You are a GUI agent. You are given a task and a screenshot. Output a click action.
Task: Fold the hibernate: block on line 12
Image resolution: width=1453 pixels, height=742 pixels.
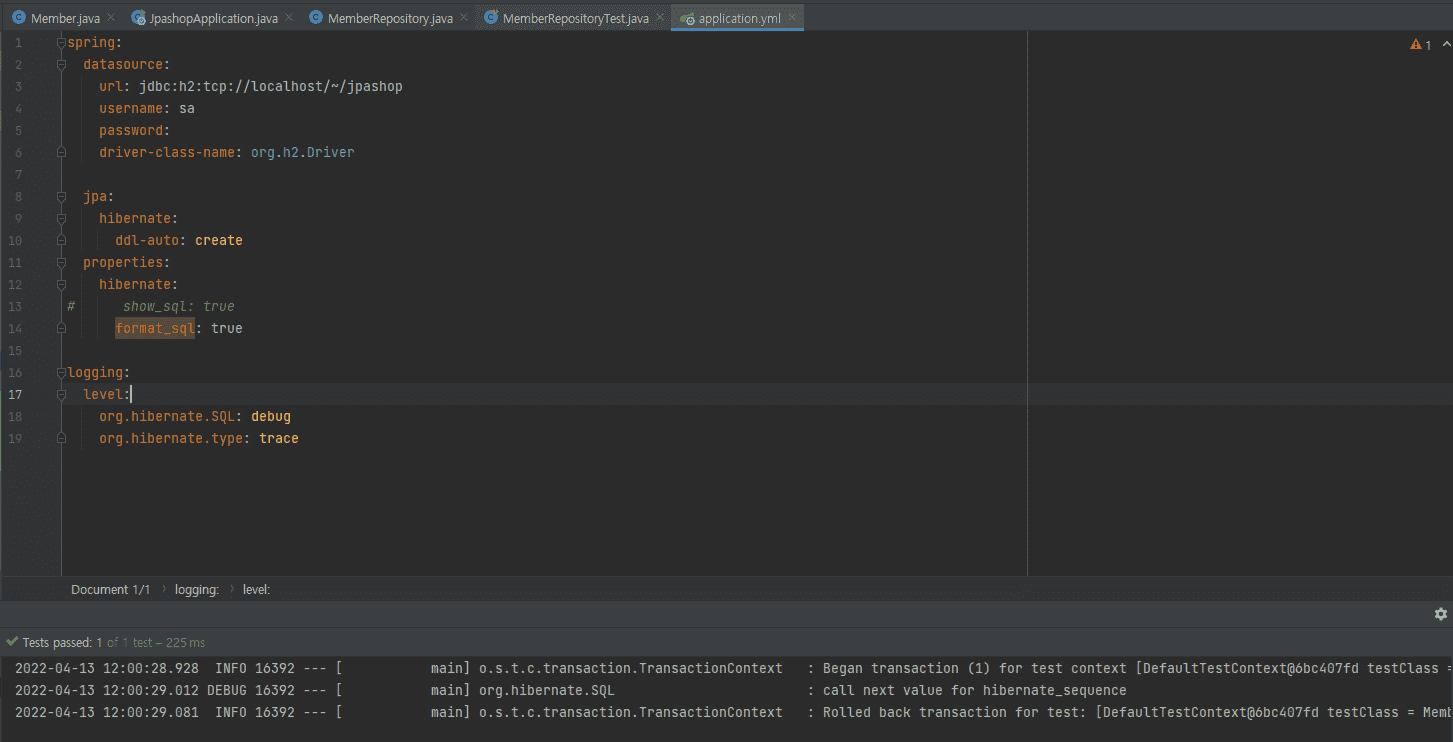click(62, 284)
